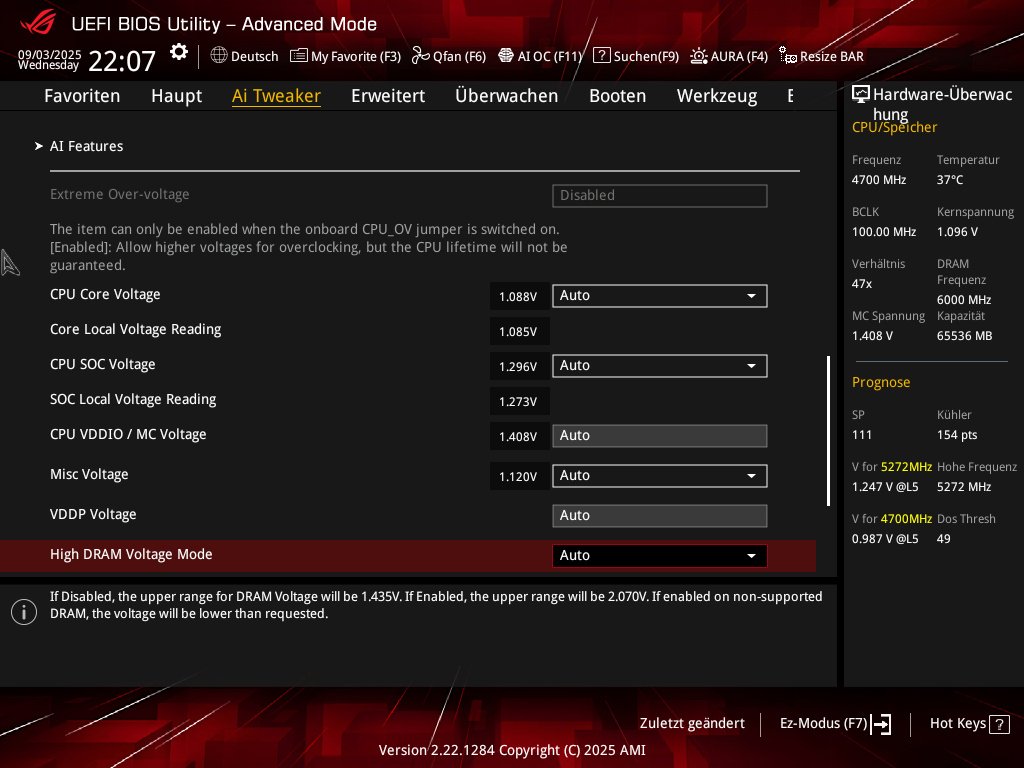Switch to the Haupt tab

click(176, 96)
